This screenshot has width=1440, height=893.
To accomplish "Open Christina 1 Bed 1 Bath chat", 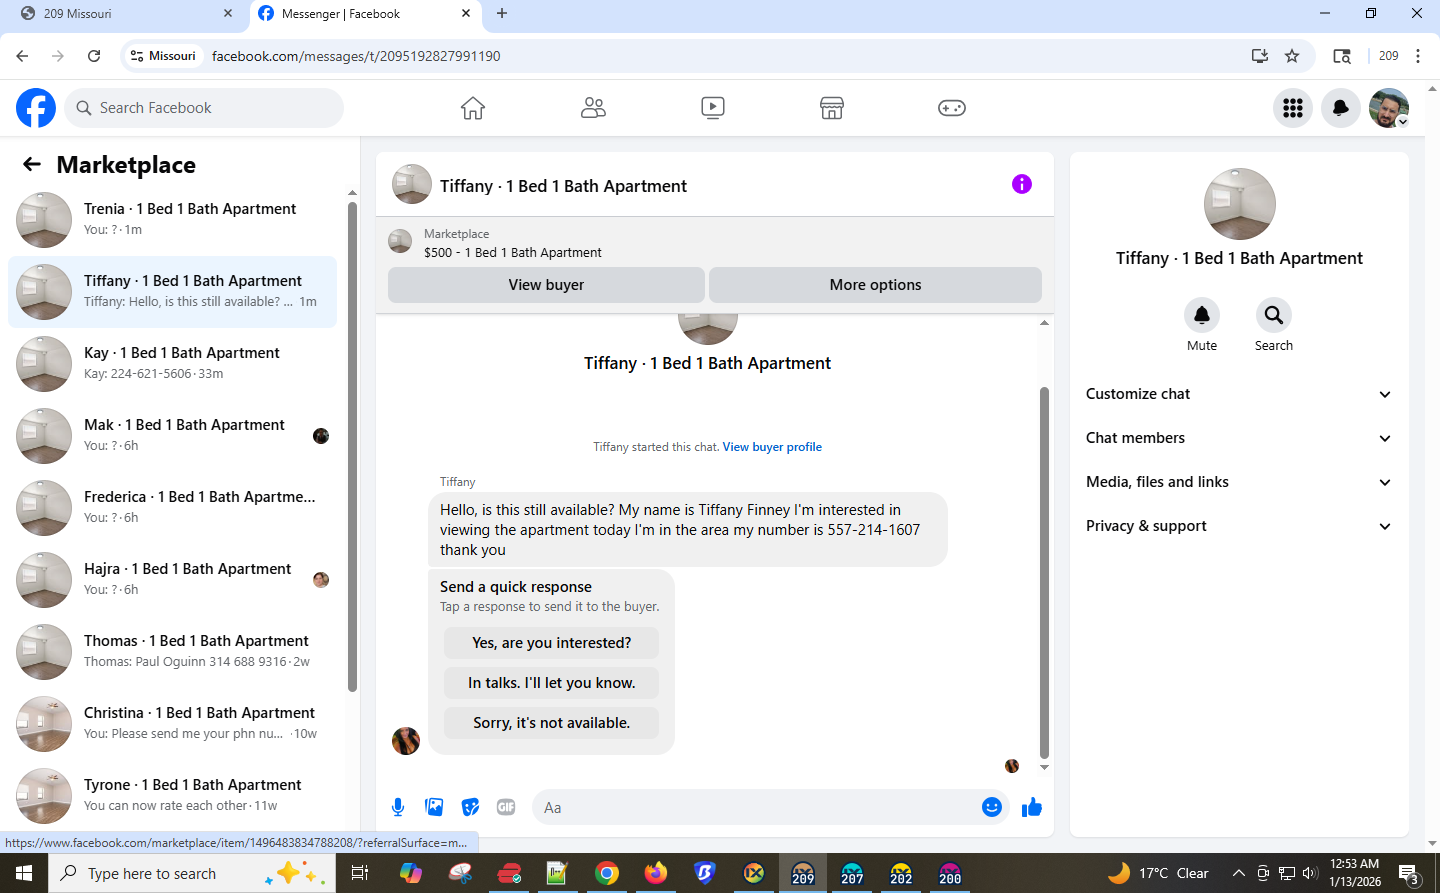I will pyautogui.click(x=172, y=724).
